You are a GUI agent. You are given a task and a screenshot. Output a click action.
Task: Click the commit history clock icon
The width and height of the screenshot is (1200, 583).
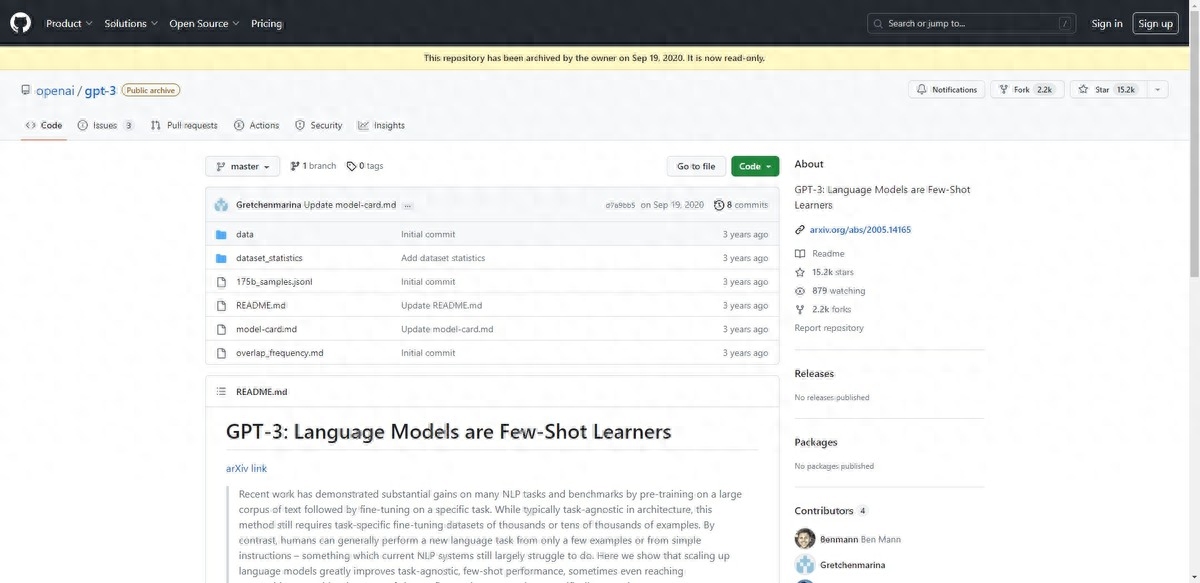pyautogui.click(x=719, y=205)
